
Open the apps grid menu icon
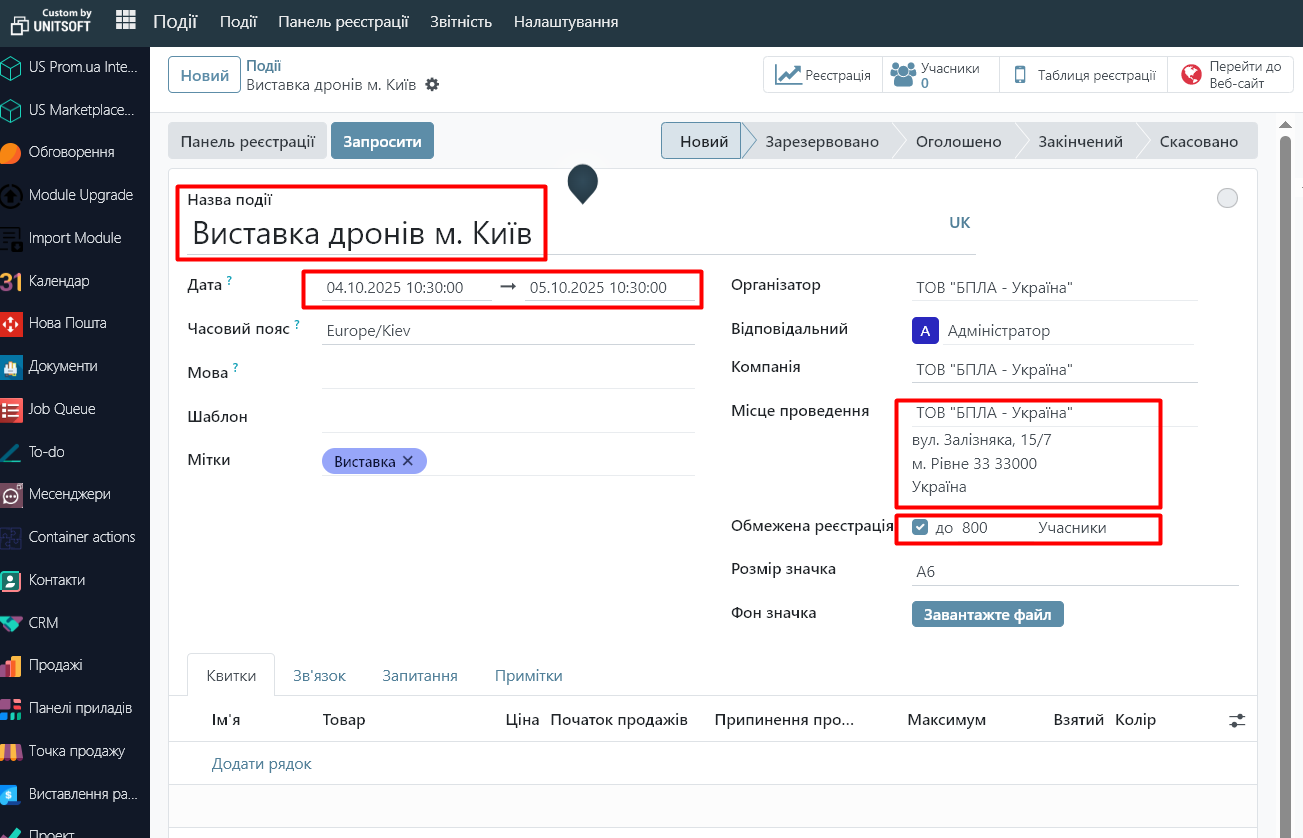coord(126,20)
